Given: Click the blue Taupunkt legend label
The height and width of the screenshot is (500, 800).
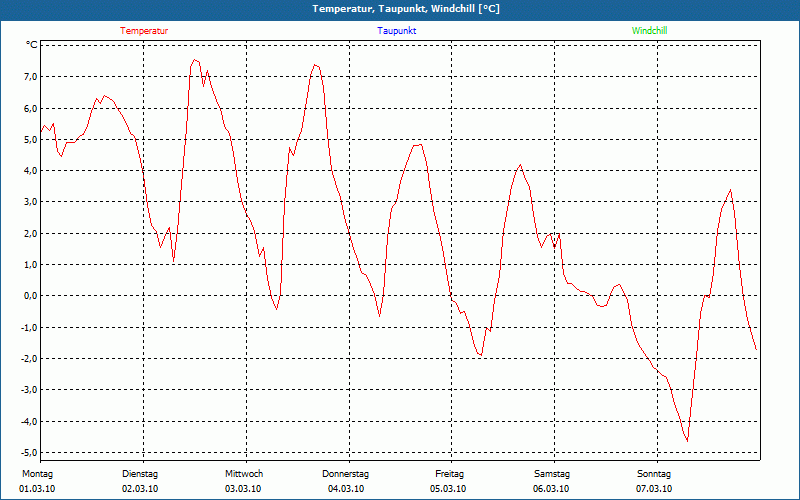Looking at the screenshot, I should pos(396,31).
